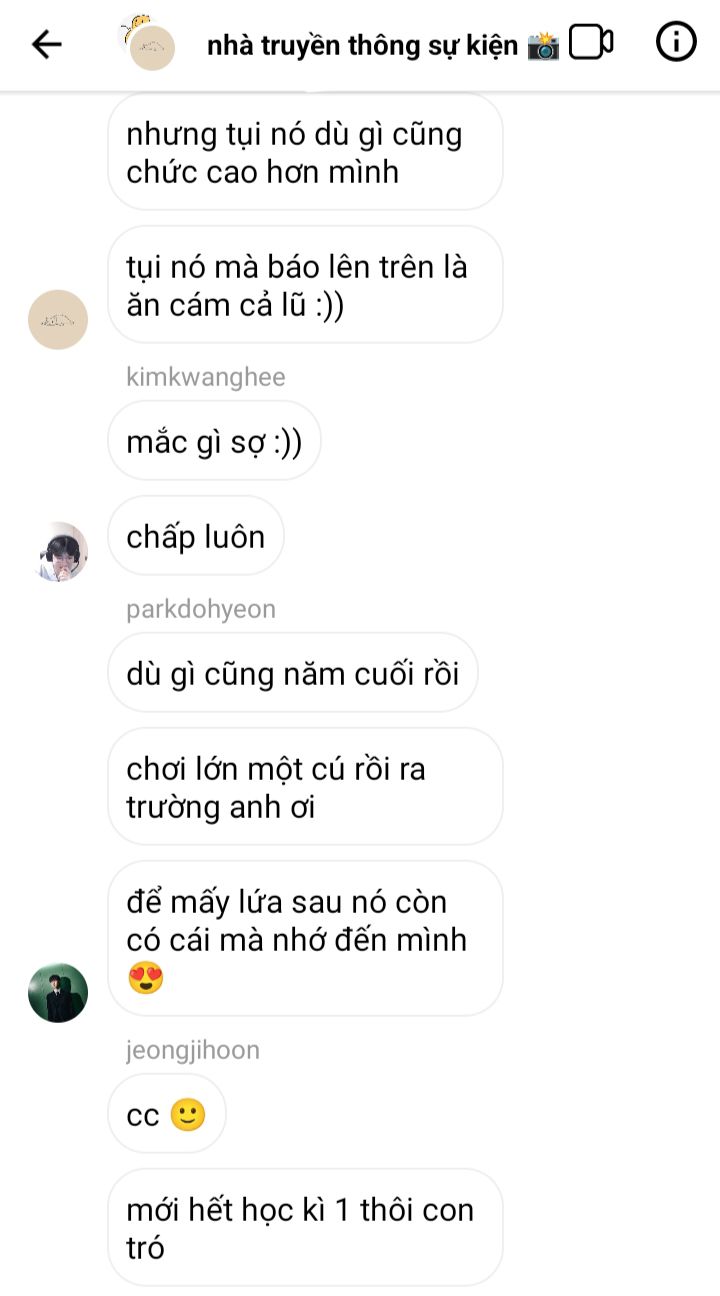Tap message 'mắc gì sợ :))'
The width and height of the screenshot is (720, 1296).
214,441
